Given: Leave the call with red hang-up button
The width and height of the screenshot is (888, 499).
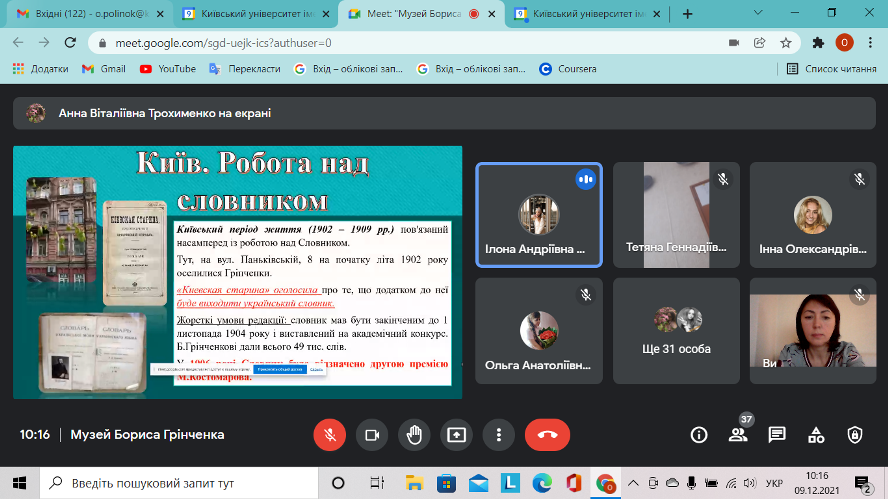Looking at the screenshot, I should (x=547, y=435).
